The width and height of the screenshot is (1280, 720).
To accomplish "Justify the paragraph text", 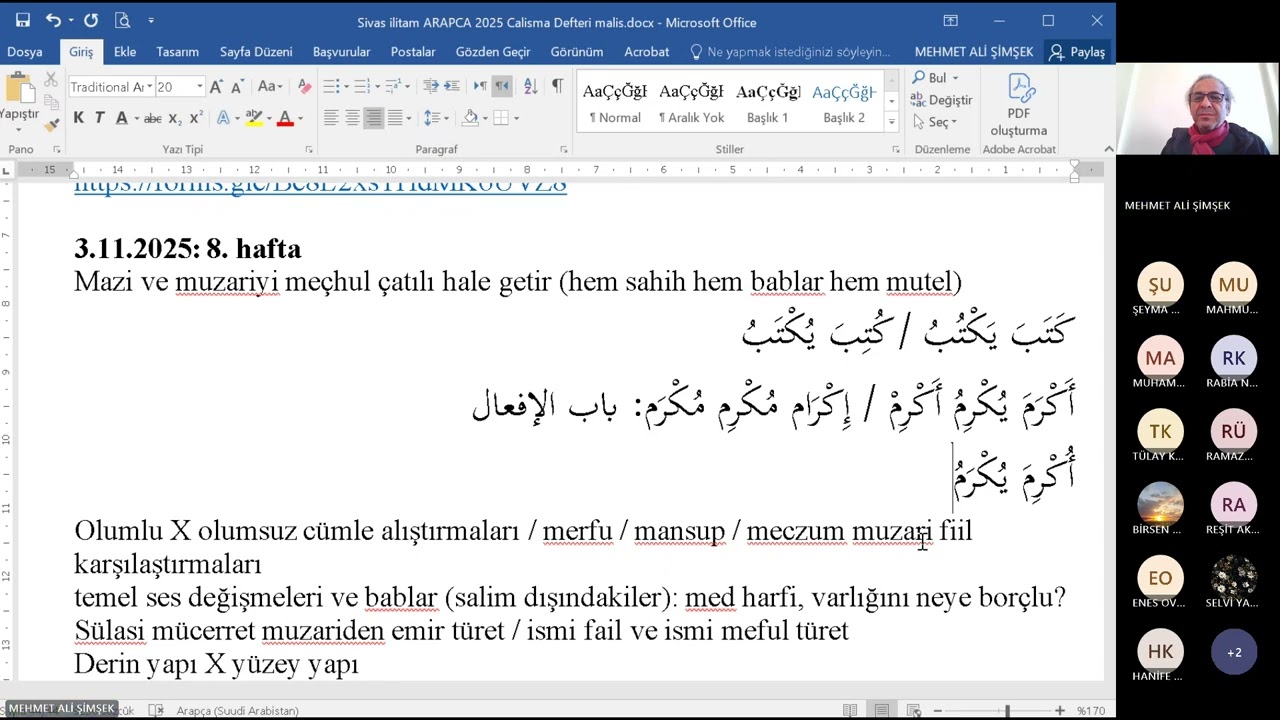I will pyautogui.click(x=394, y=118).
